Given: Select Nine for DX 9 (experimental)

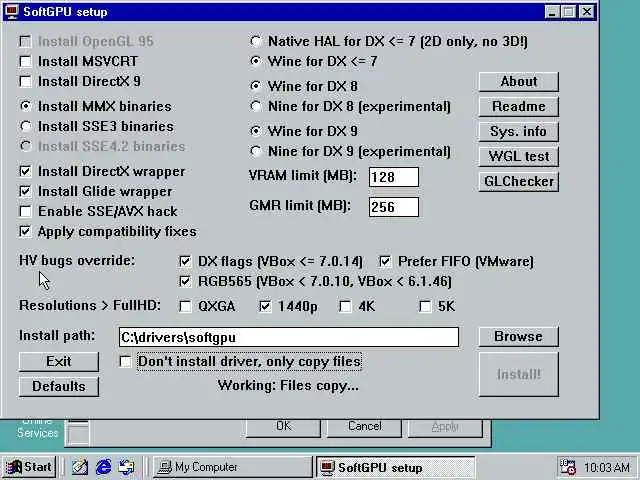Looking at the screenshot, I should [256, 151].
